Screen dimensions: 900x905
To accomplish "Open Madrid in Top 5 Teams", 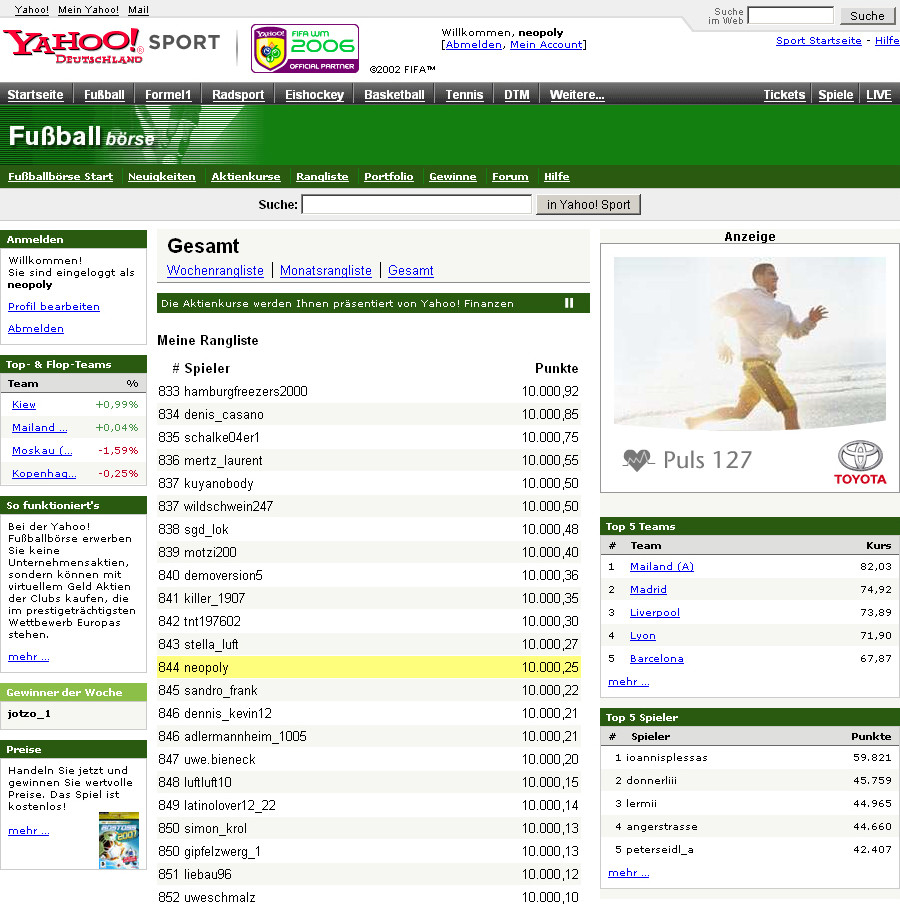I will click(x=648, y=590).
